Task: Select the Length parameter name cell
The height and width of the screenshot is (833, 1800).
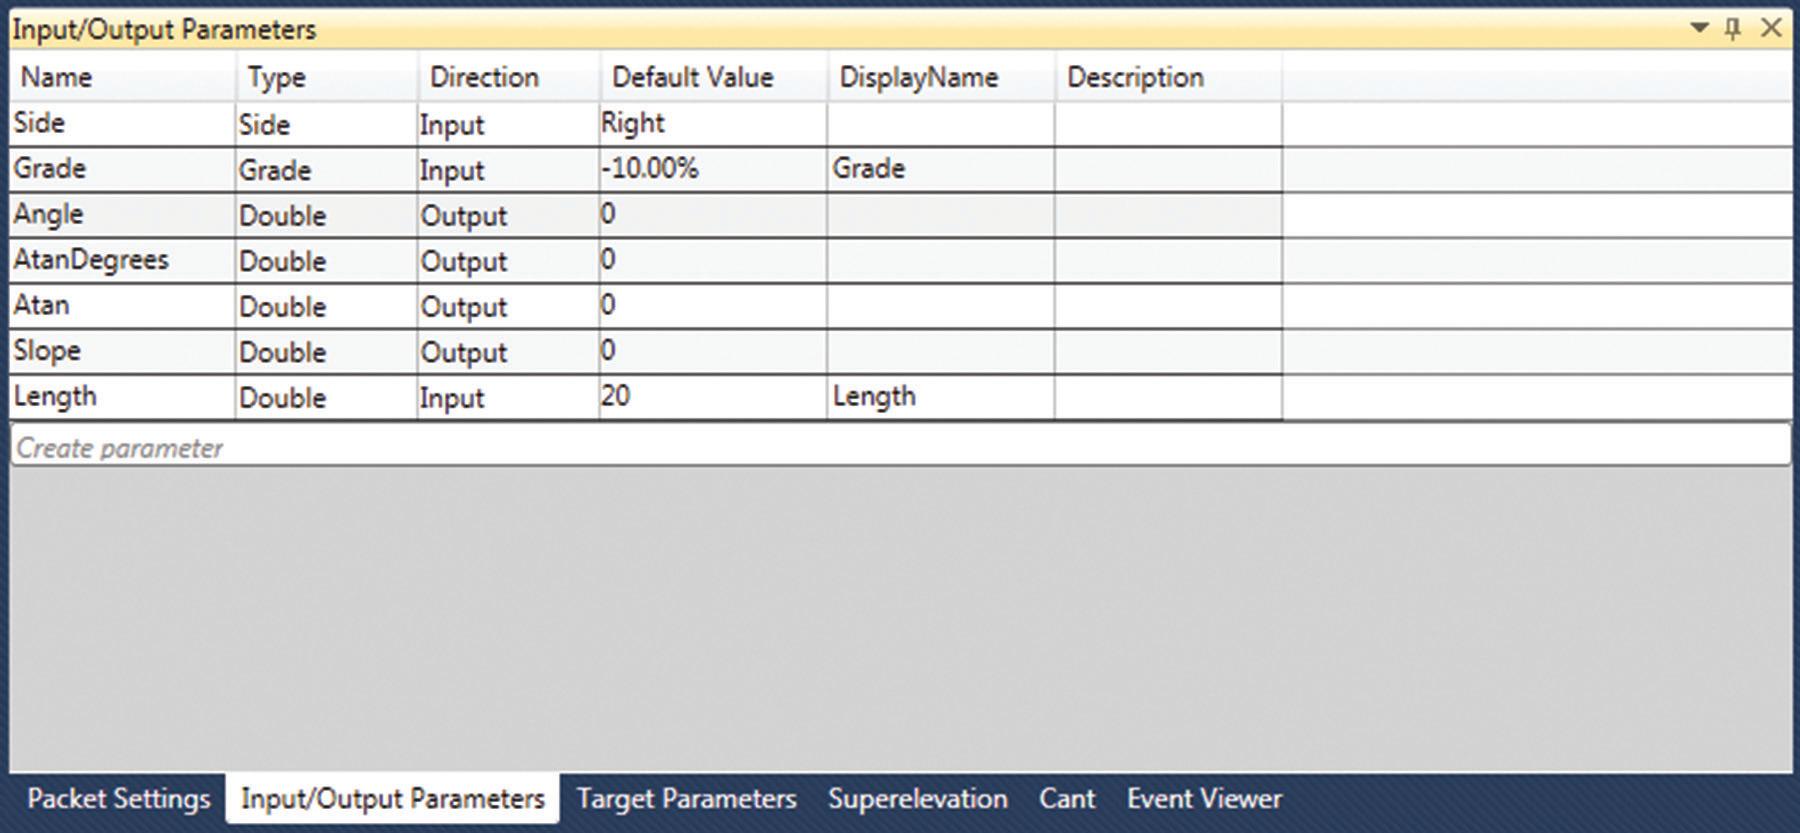Action: tap(123, 396)
